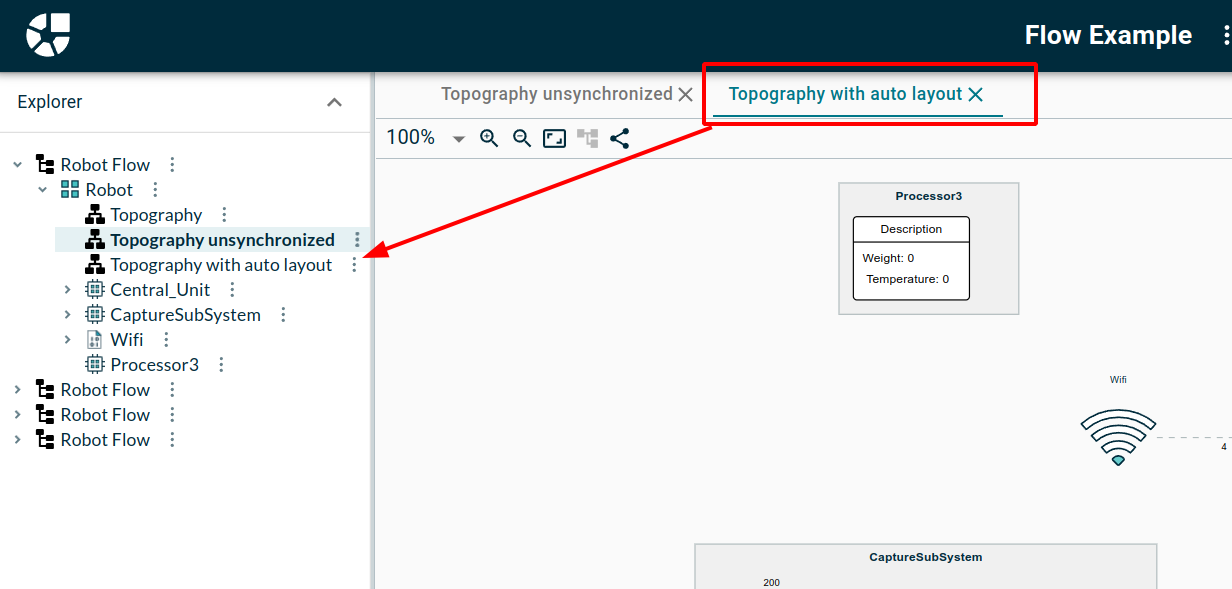Collapse the Explorer panel with chevron

point(335,102)
